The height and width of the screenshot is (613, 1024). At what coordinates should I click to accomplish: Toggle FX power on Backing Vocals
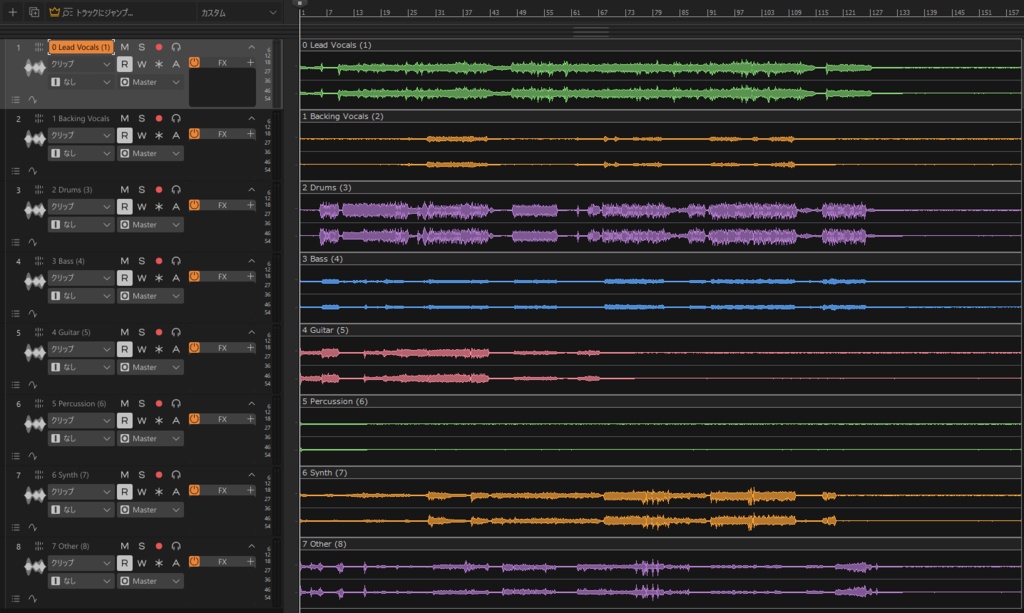pos(194,134)
